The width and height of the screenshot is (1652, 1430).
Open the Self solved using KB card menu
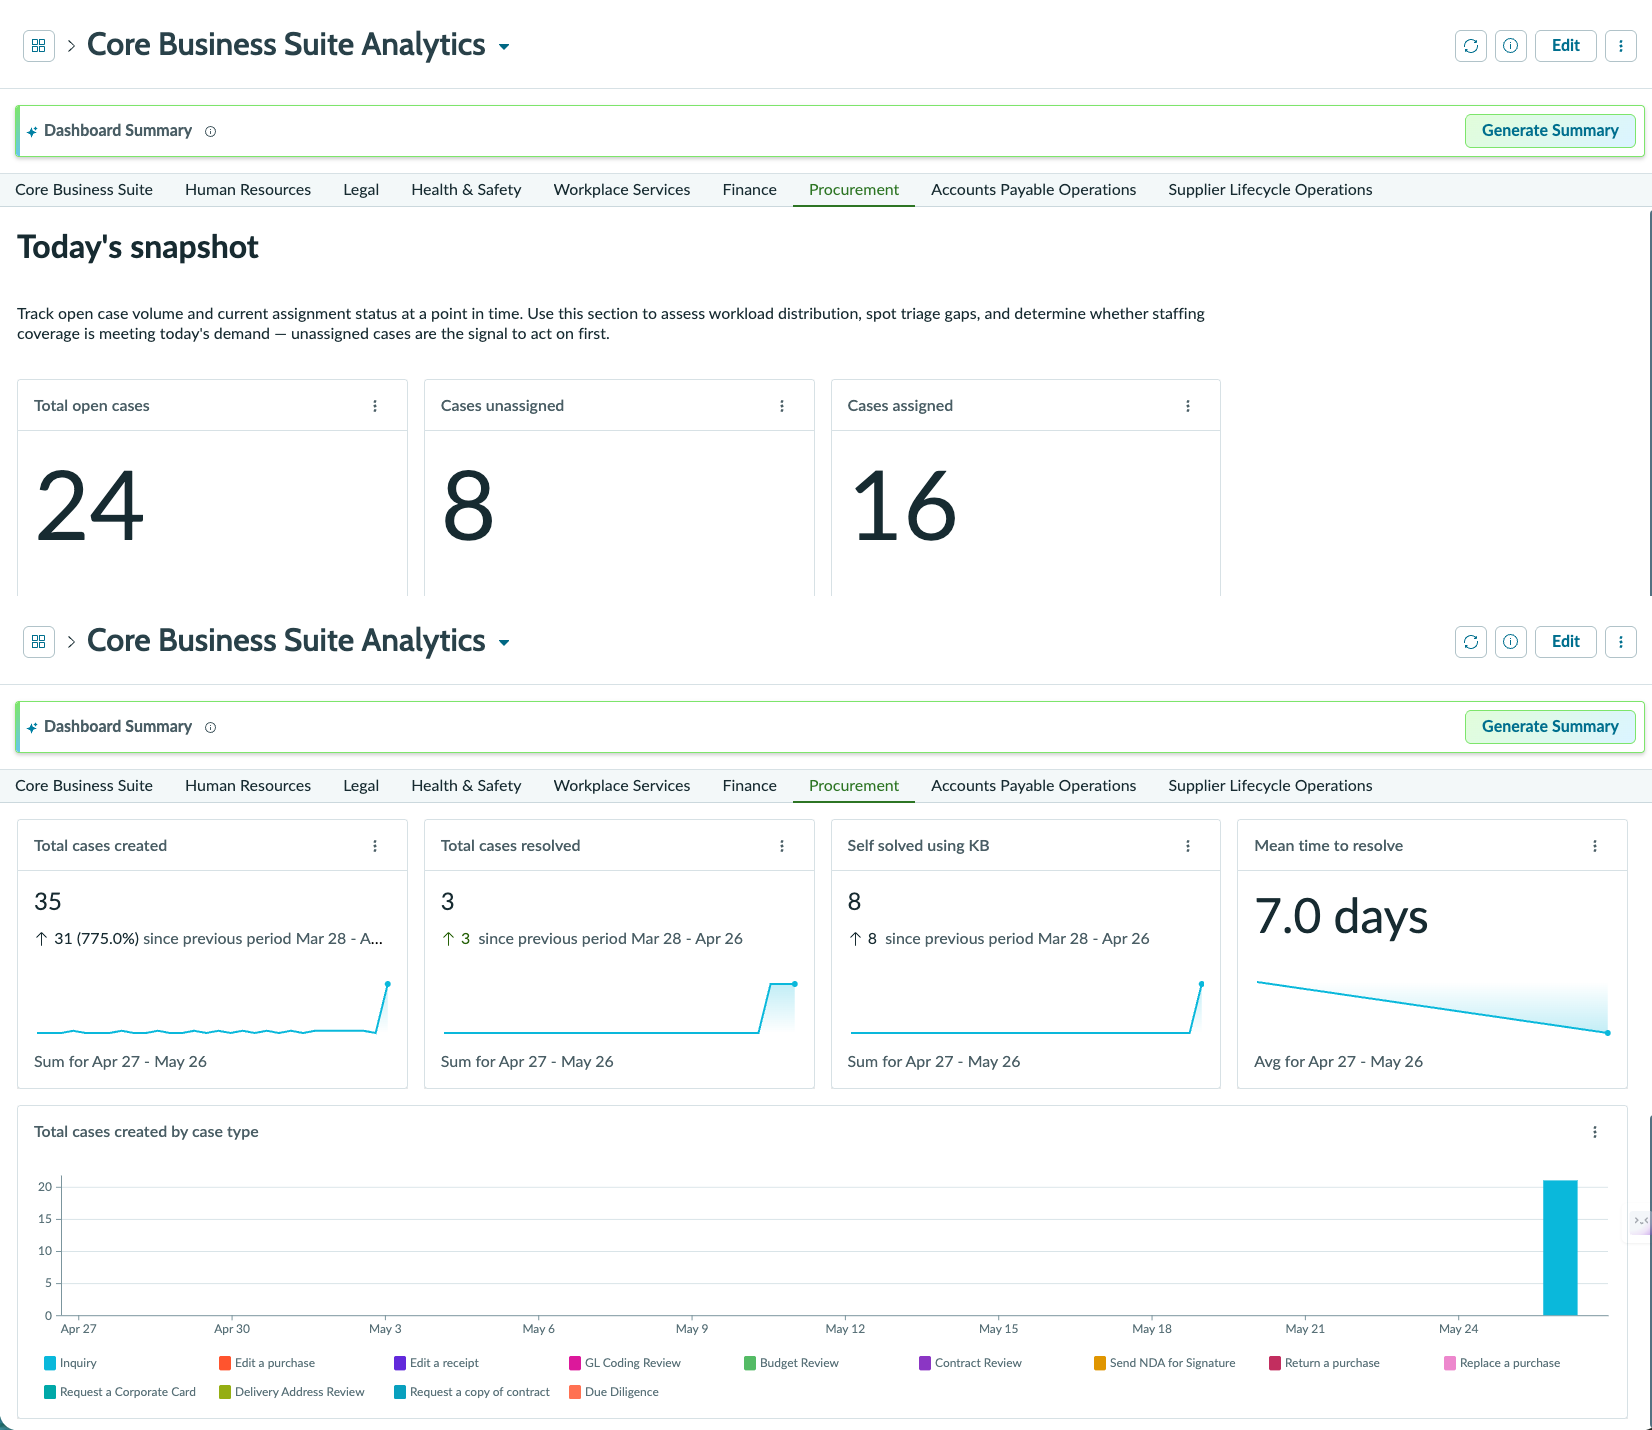click(x=1188, y=846)
